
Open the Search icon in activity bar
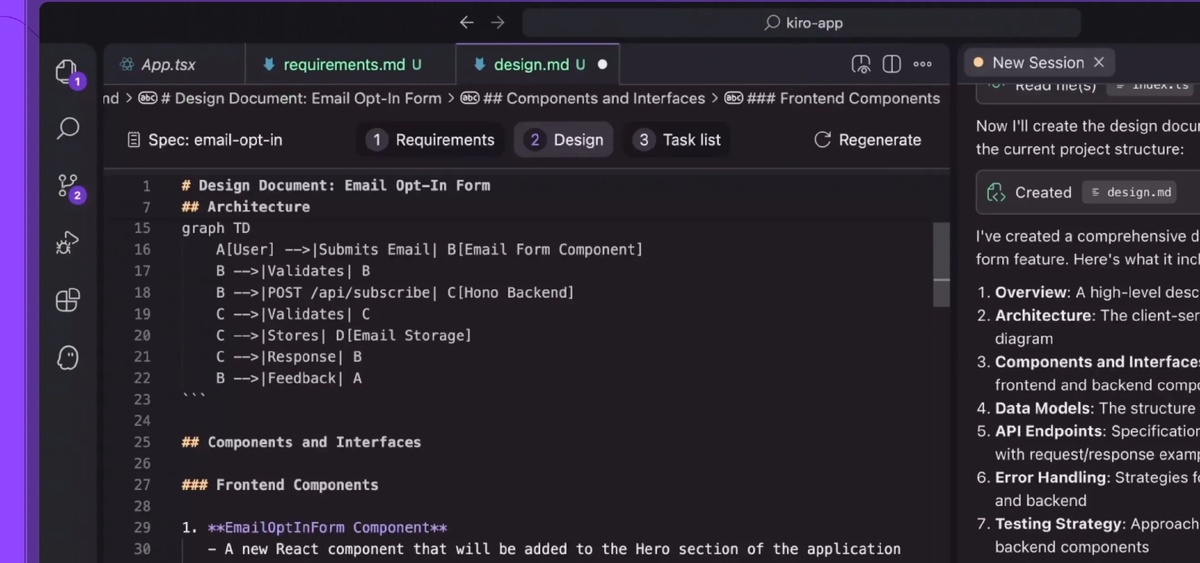coord(67,128)
